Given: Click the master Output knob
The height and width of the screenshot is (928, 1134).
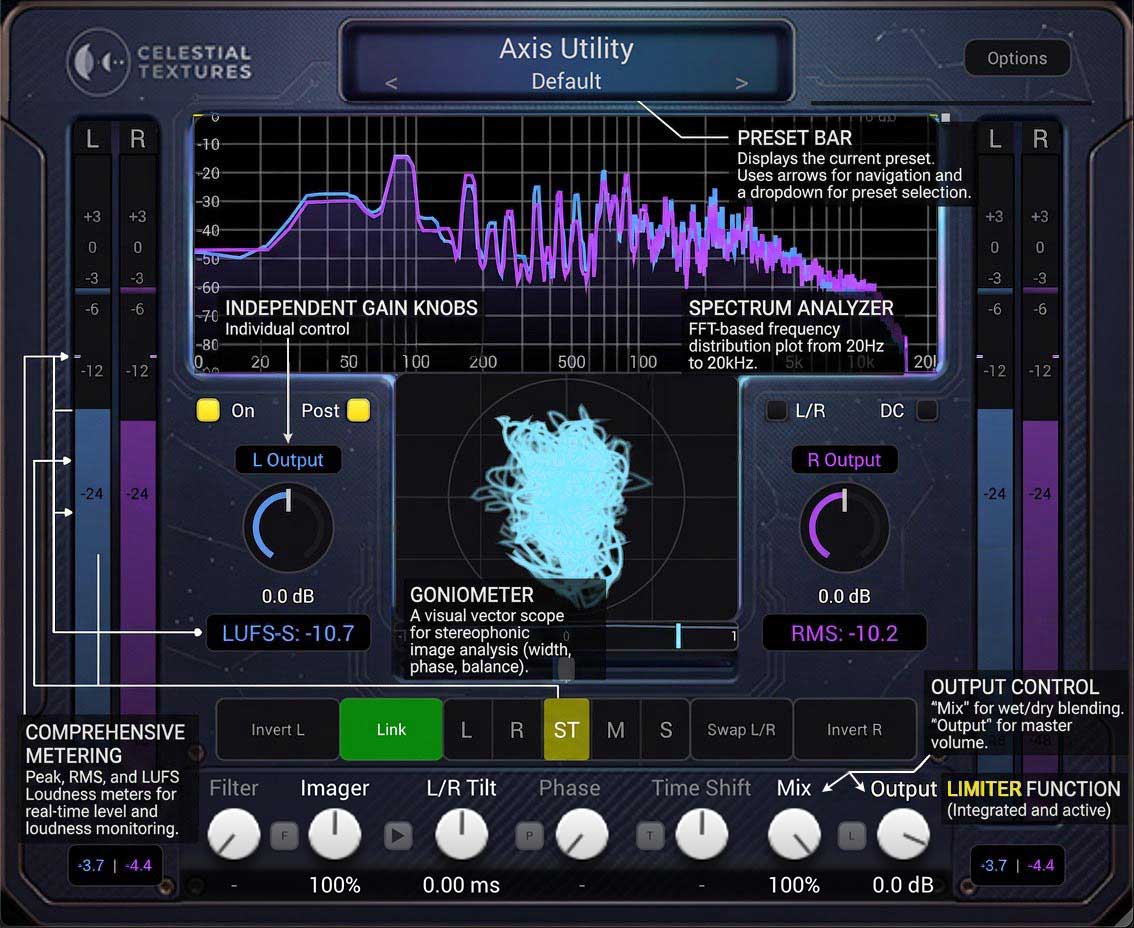Looking at the screenshot, I should click(903, 835).
